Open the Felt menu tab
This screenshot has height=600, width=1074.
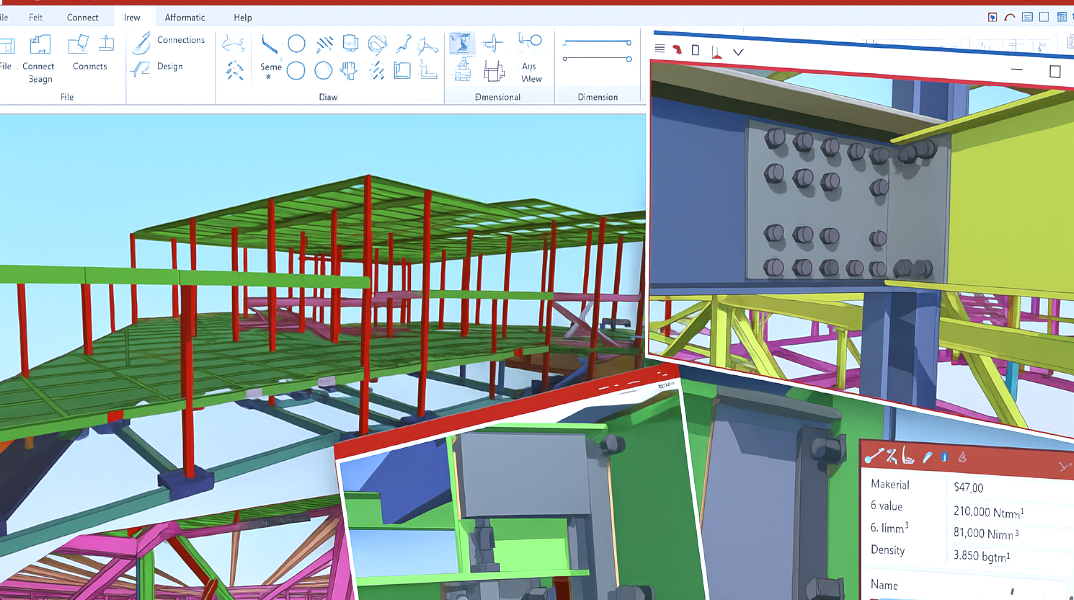[36, 17]
